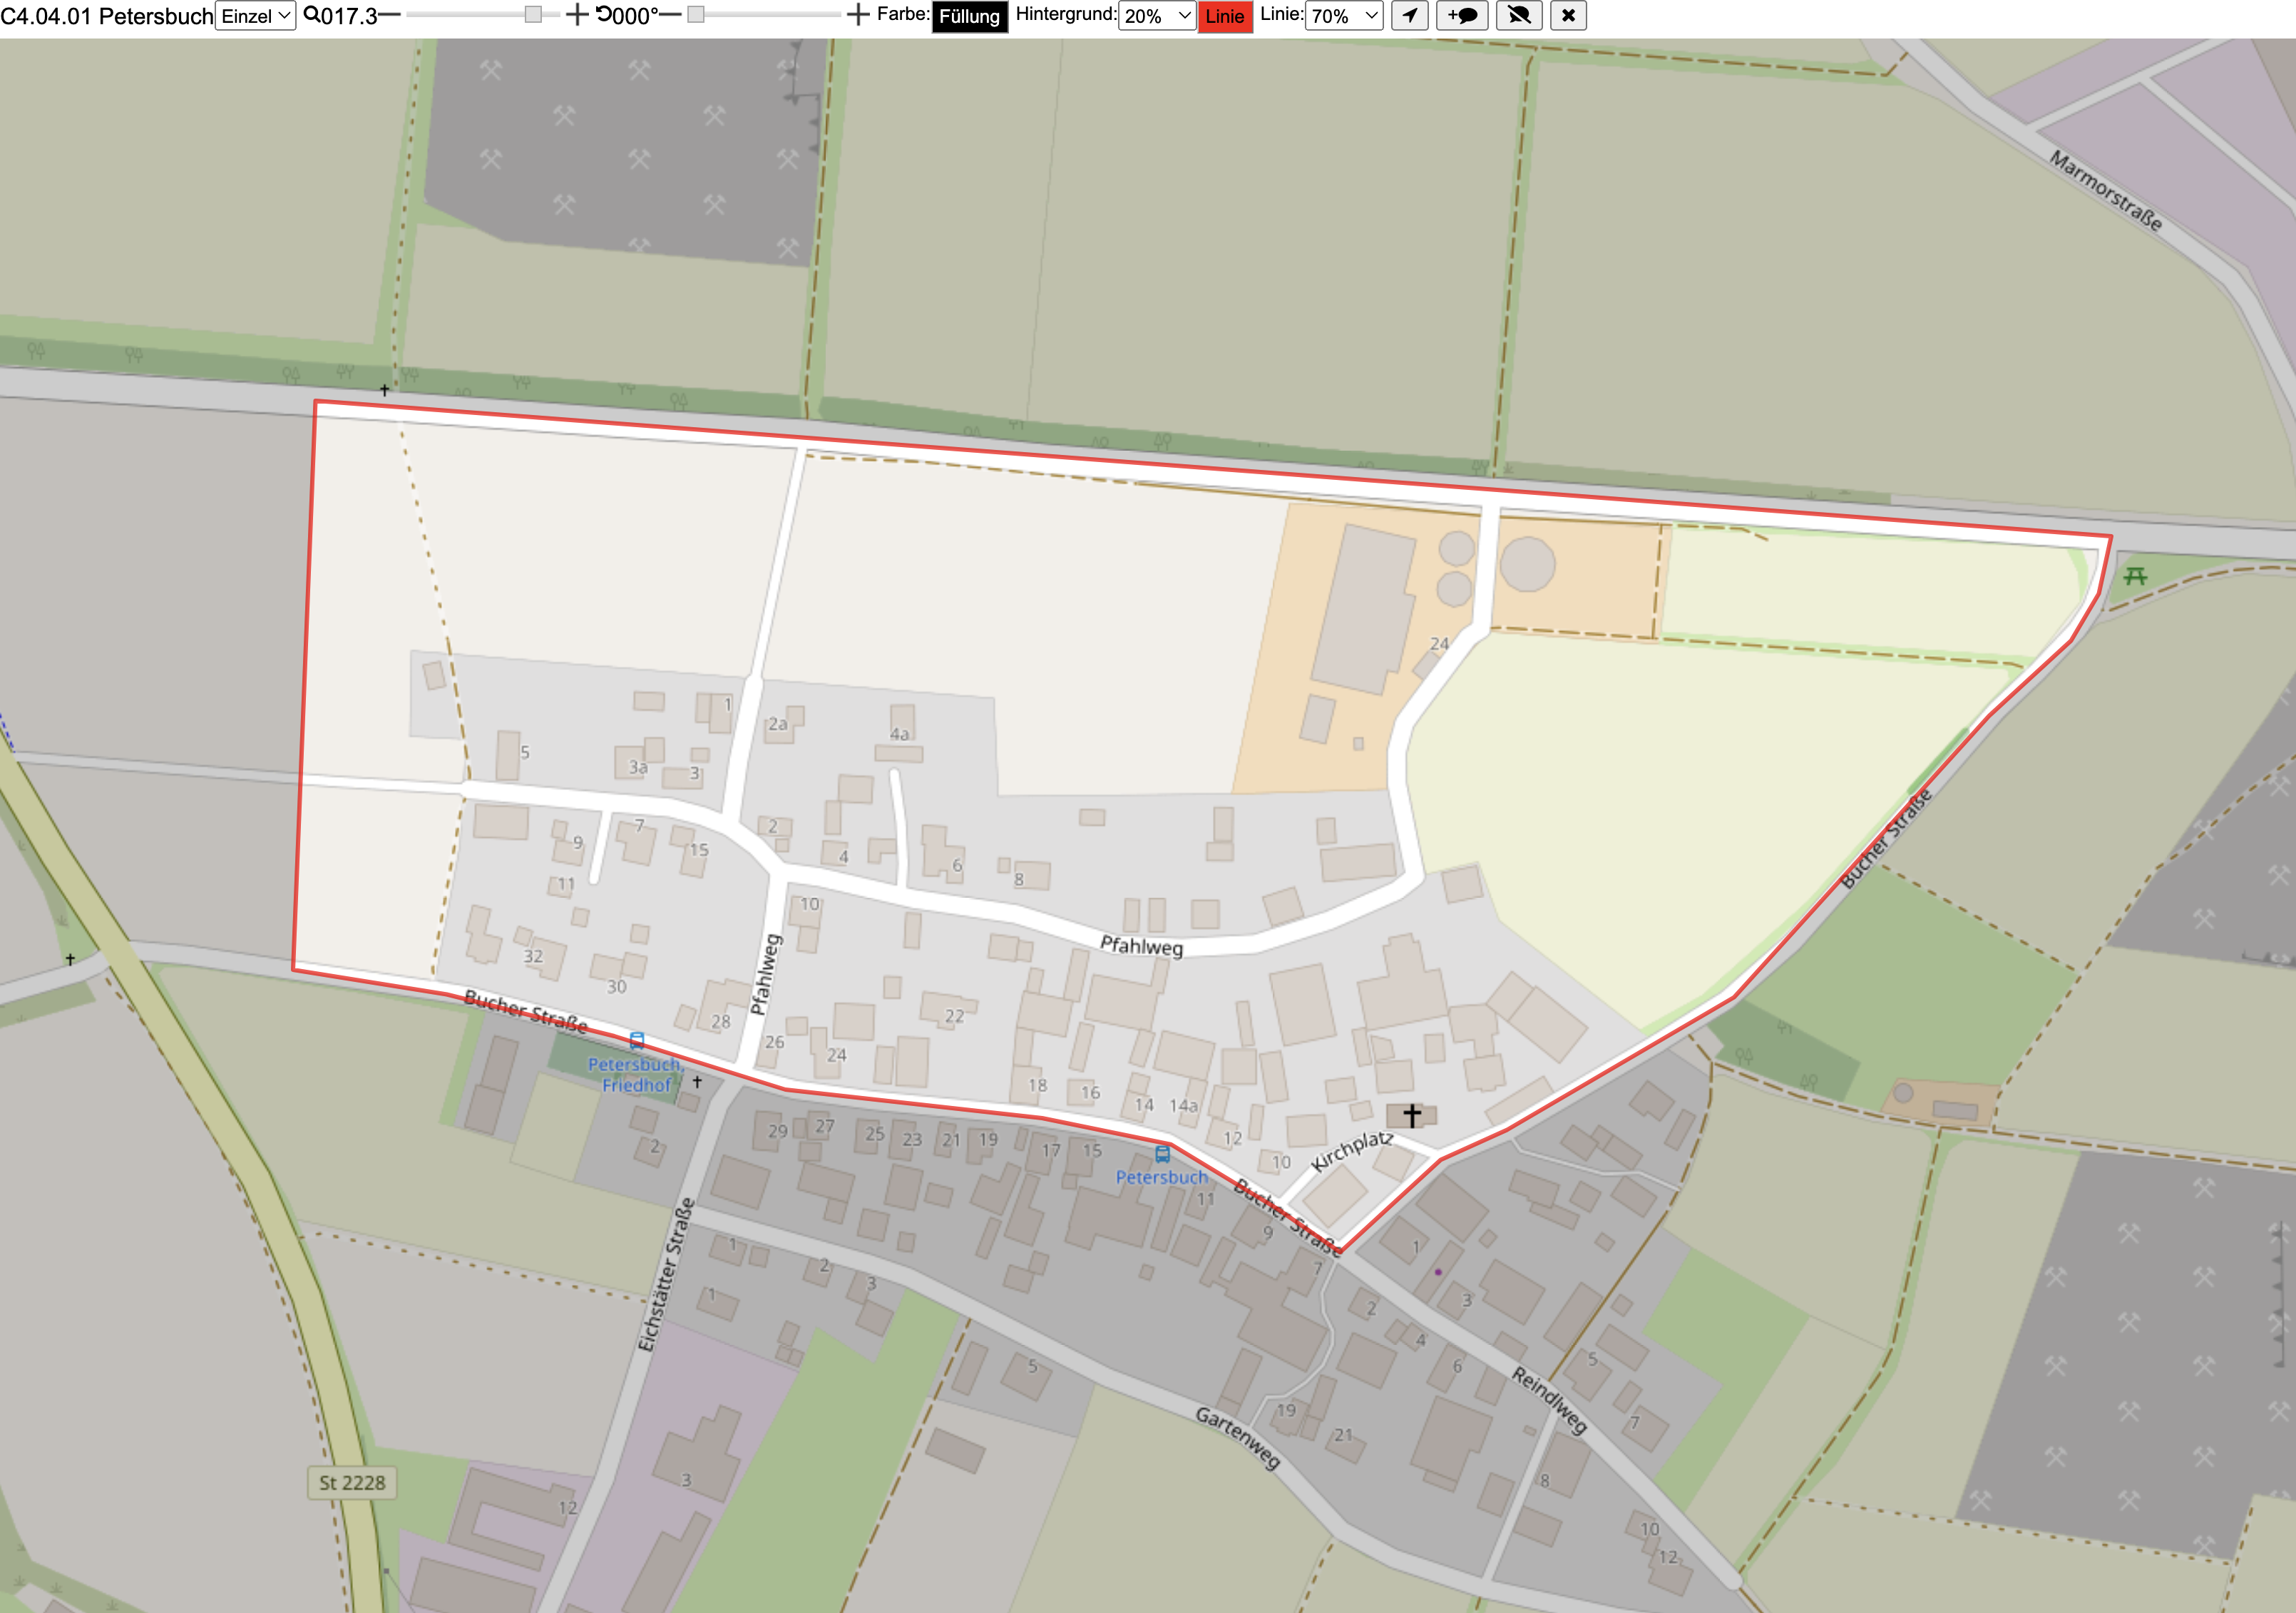The width and height of the screenshot is (2296, 1613).
Task: Add a comment with the speech bubble button
Action: pos(1462,16)
